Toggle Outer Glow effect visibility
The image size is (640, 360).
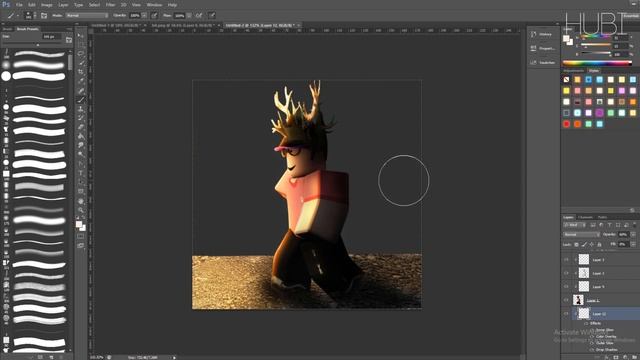(592, 343)
